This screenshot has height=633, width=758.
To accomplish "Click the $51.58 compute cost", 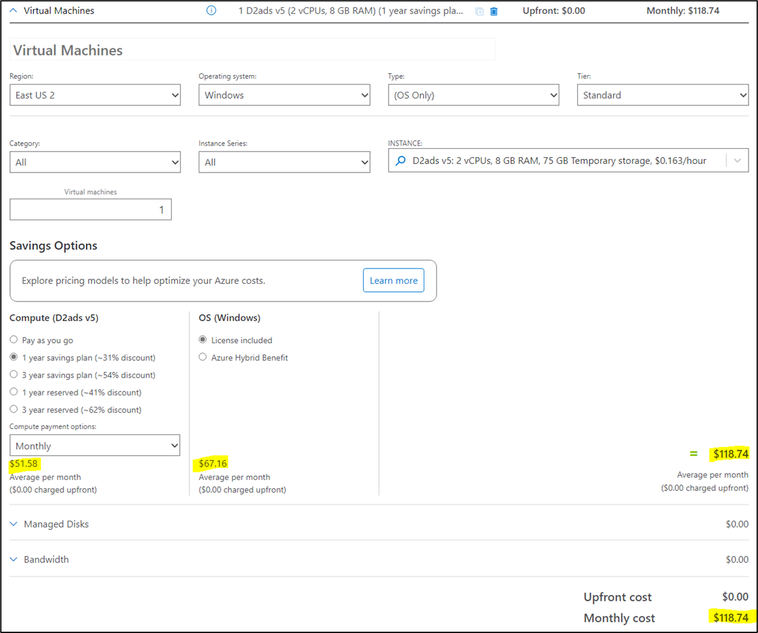I will (24, 464).
